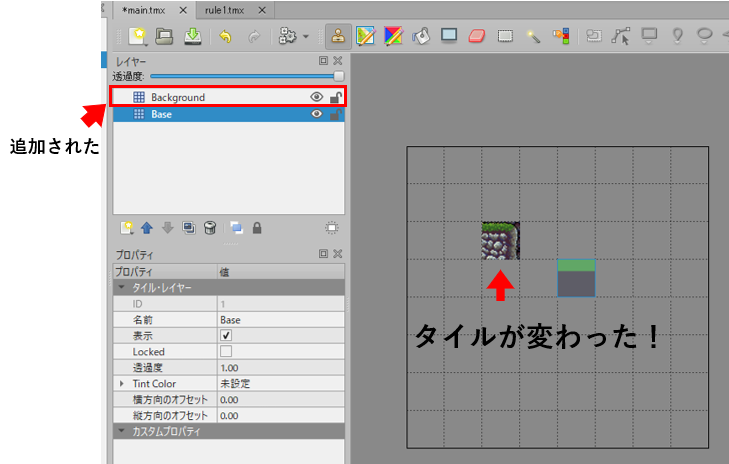729x464 pixels.
Task: Hide the Base layer
Action: (317, 114)
